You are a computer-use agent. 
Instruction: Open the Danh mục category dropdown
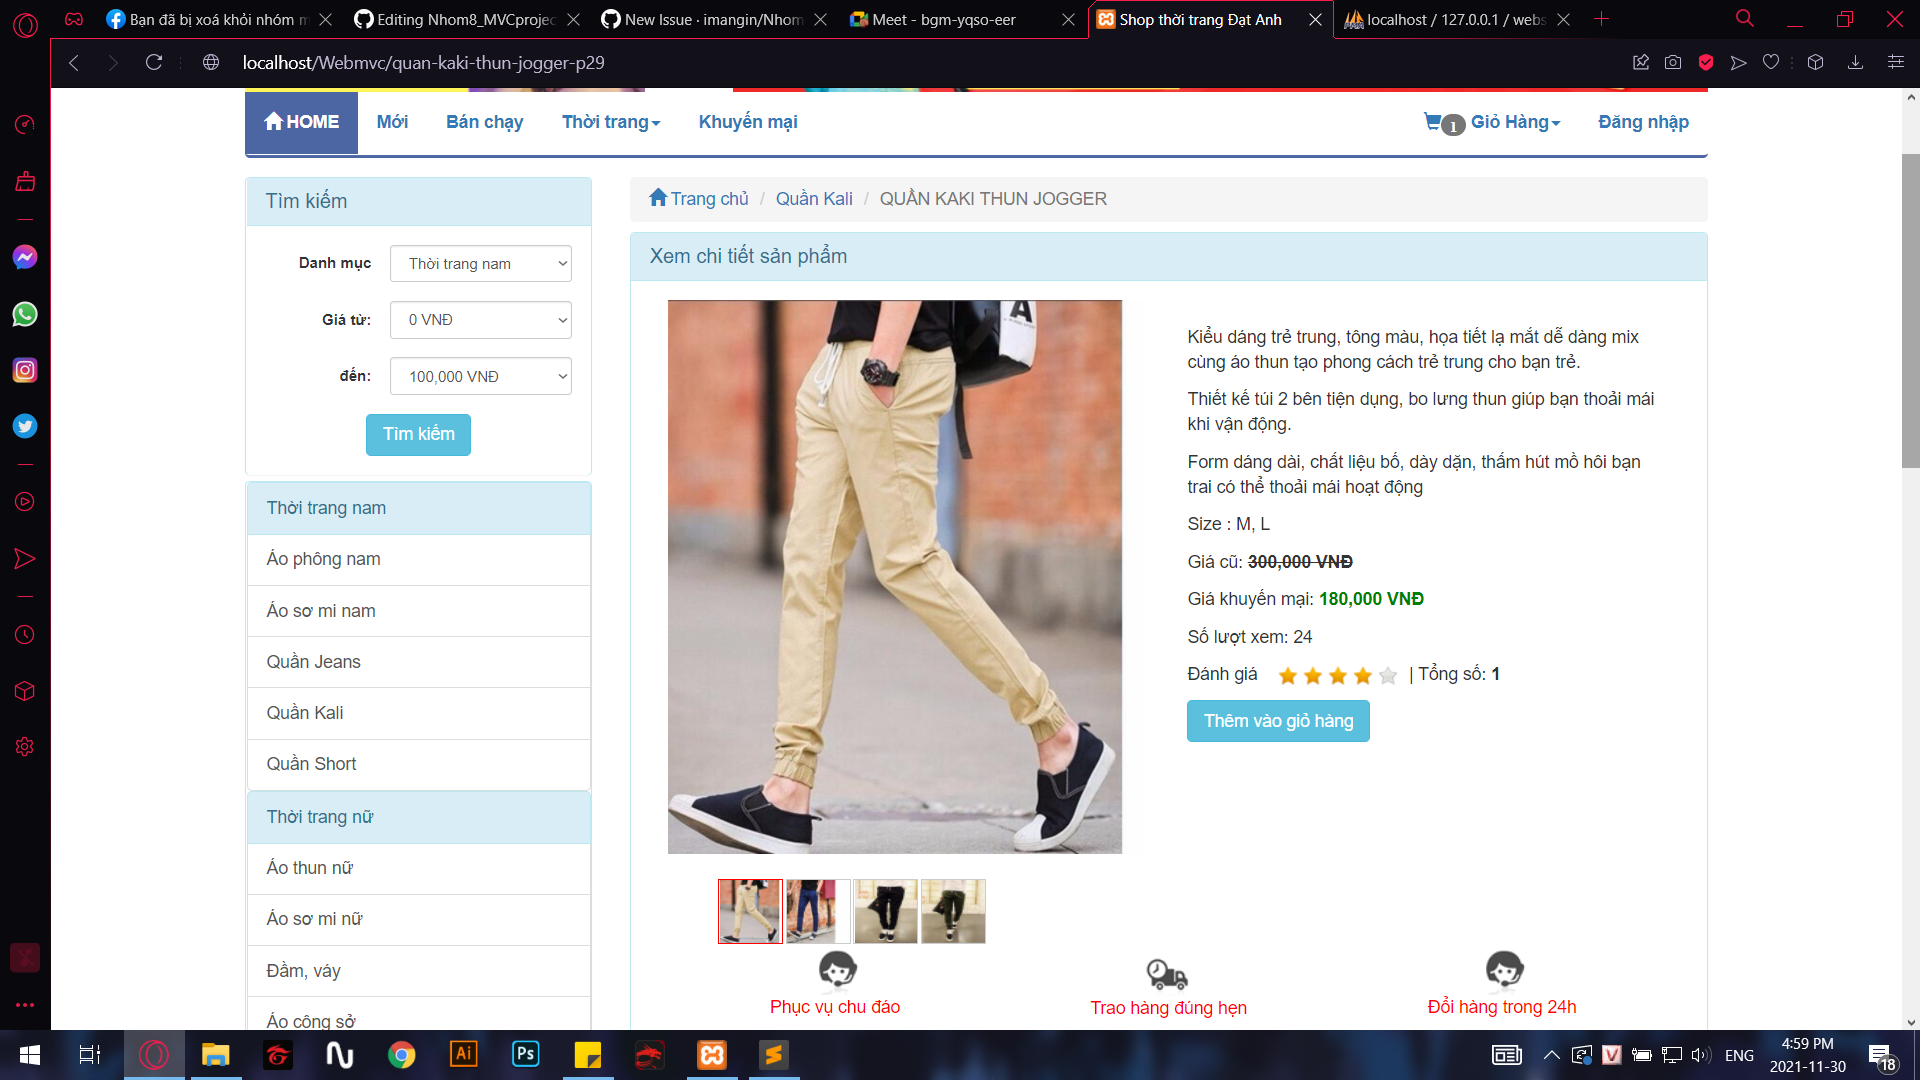tap(481, 264)
